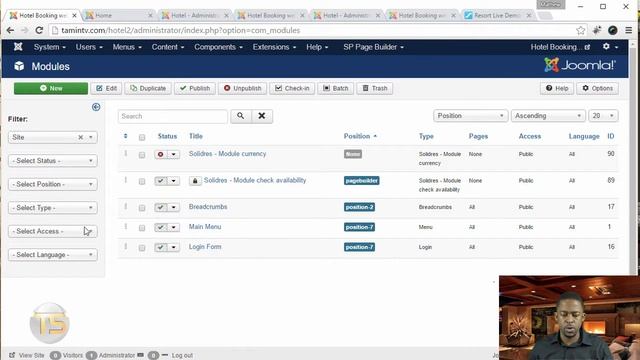The image size is (640, 360).
Task: Click the published checkmark for Breadcrumbs
Action: [161, 207]
